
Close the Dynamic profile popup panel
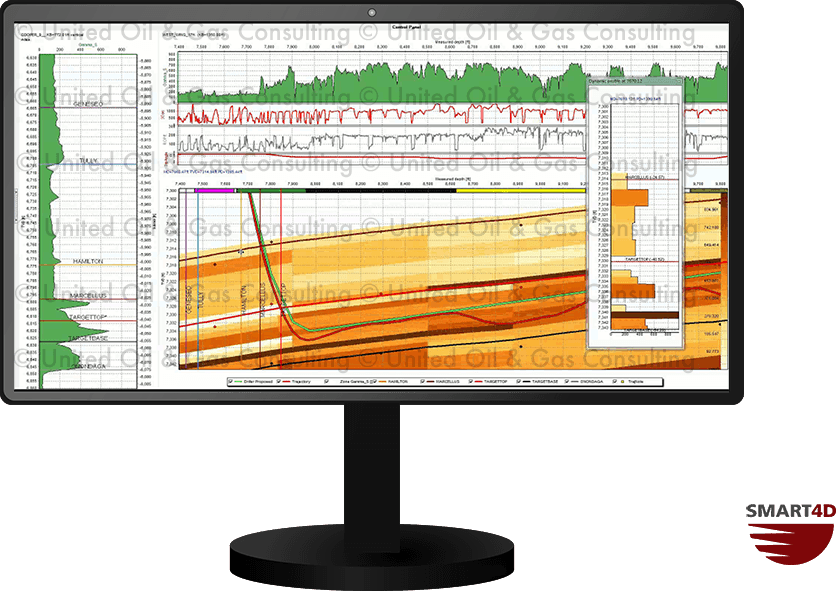678,83
